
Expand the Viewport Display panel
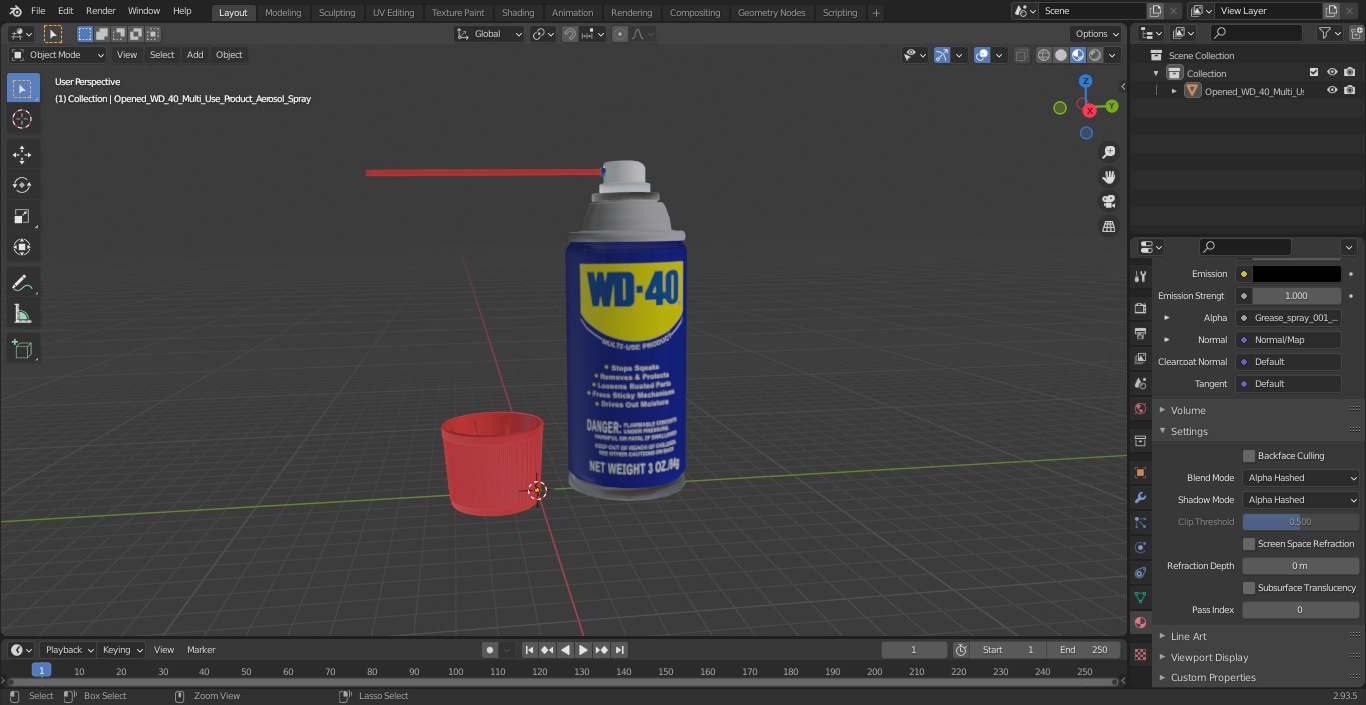[x=1209, y=658]
